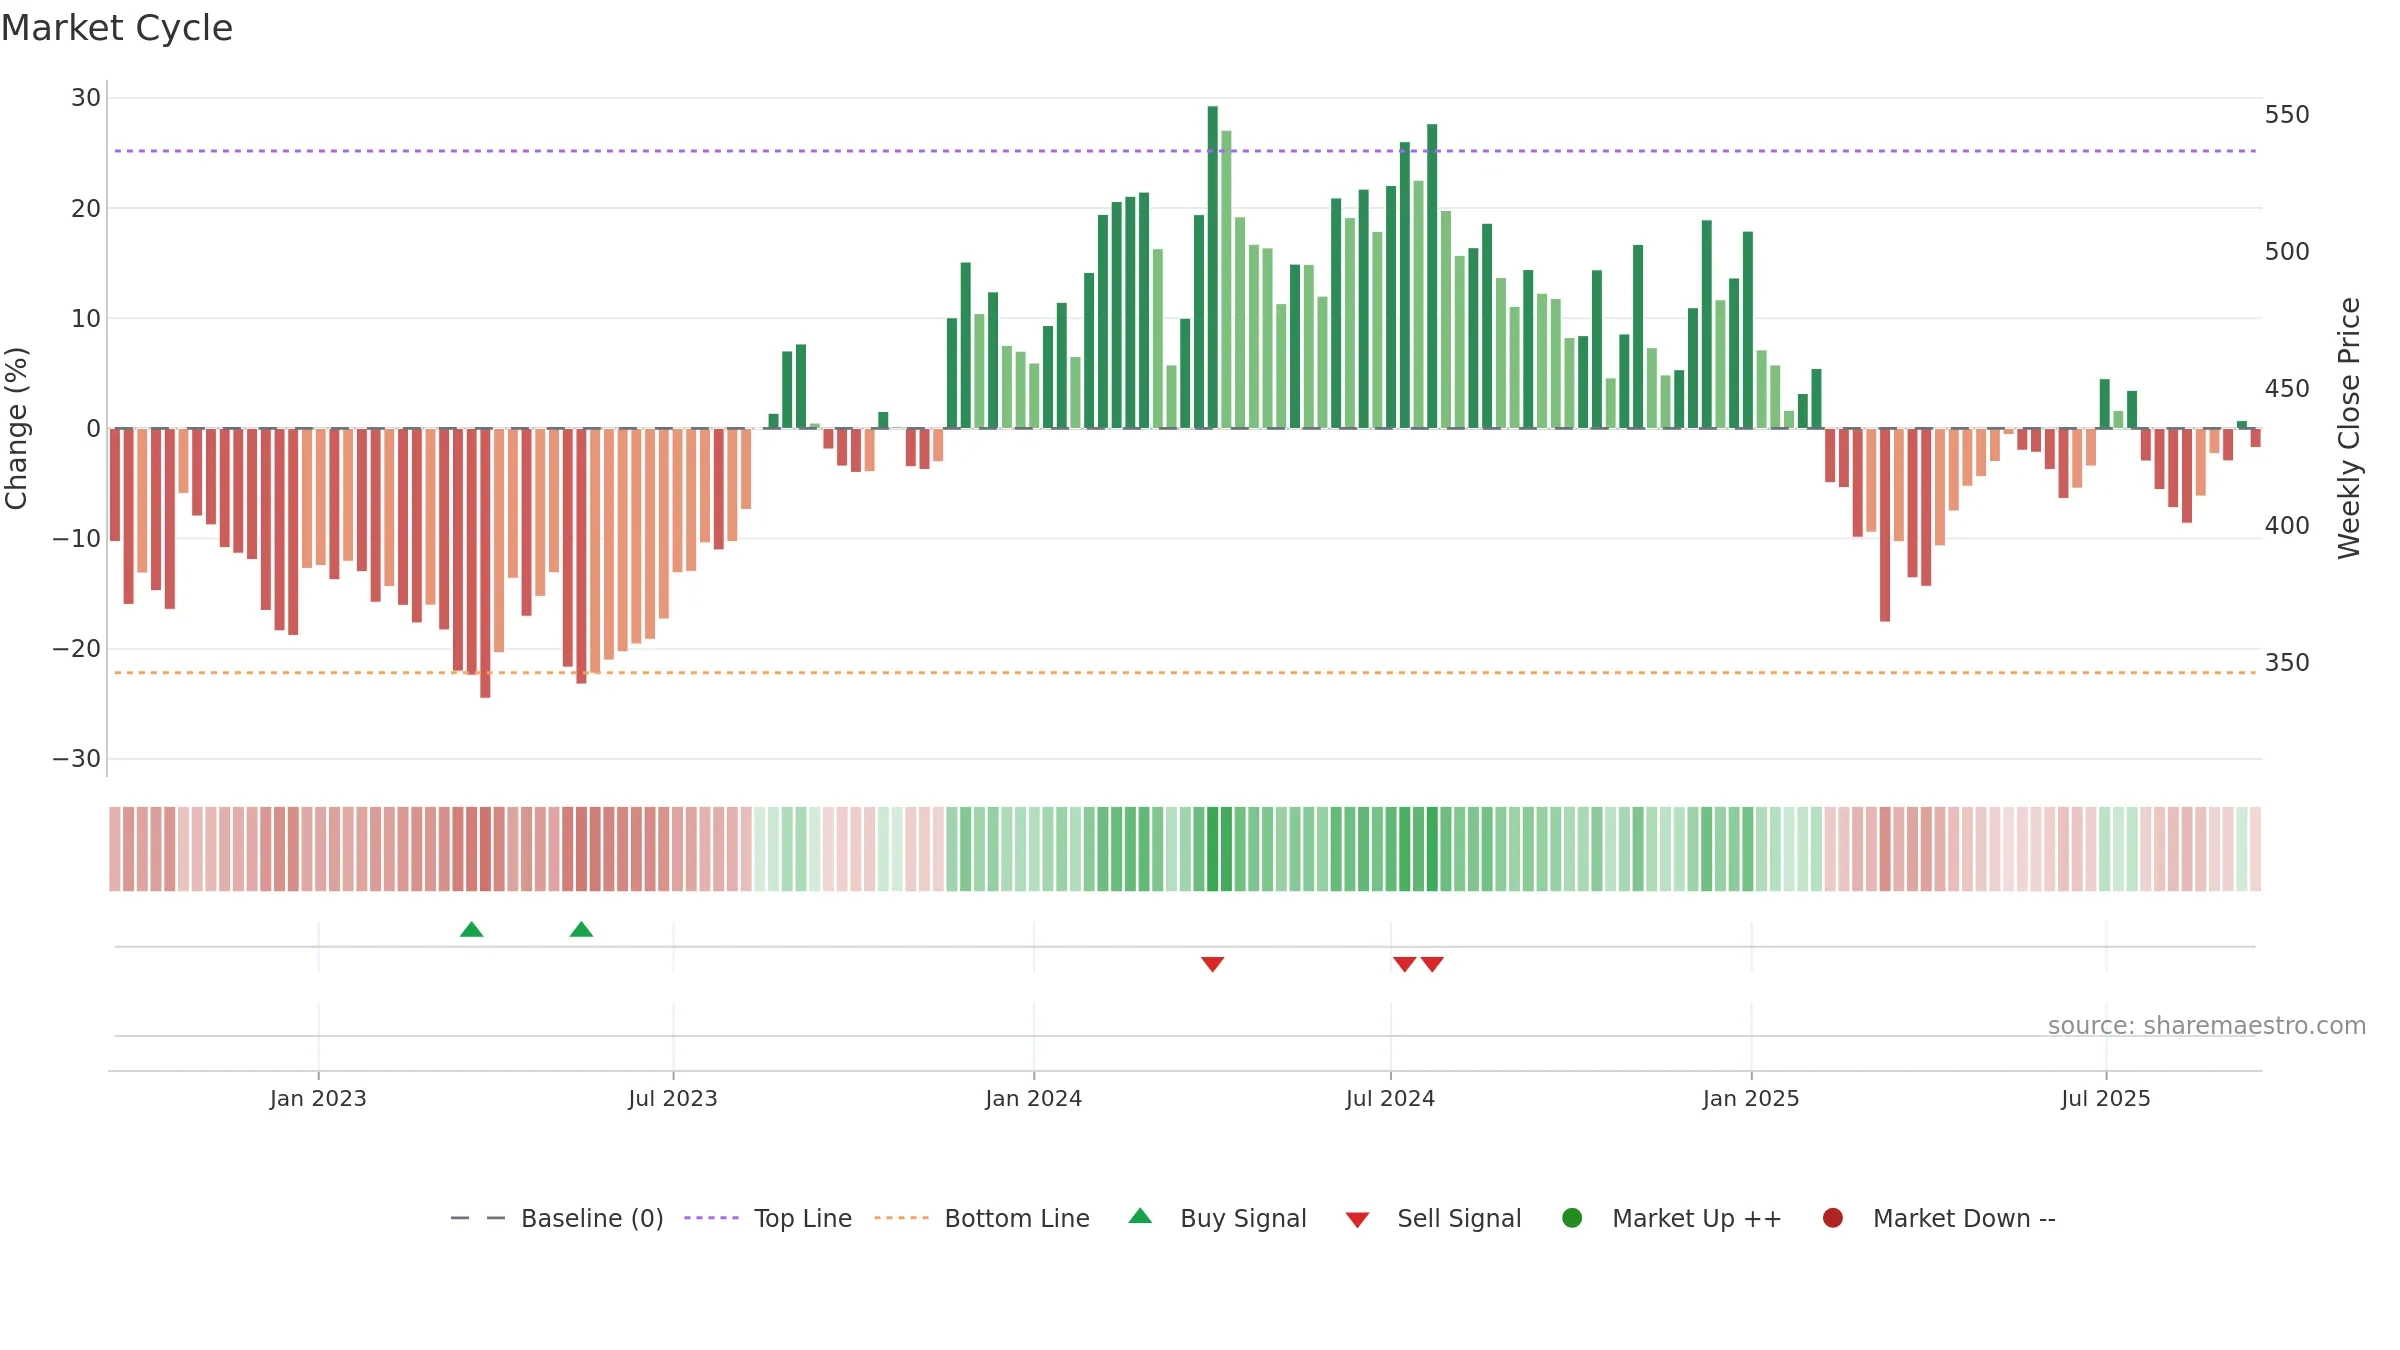Click the 10 tick on left axis

click(x=86, y=319)
